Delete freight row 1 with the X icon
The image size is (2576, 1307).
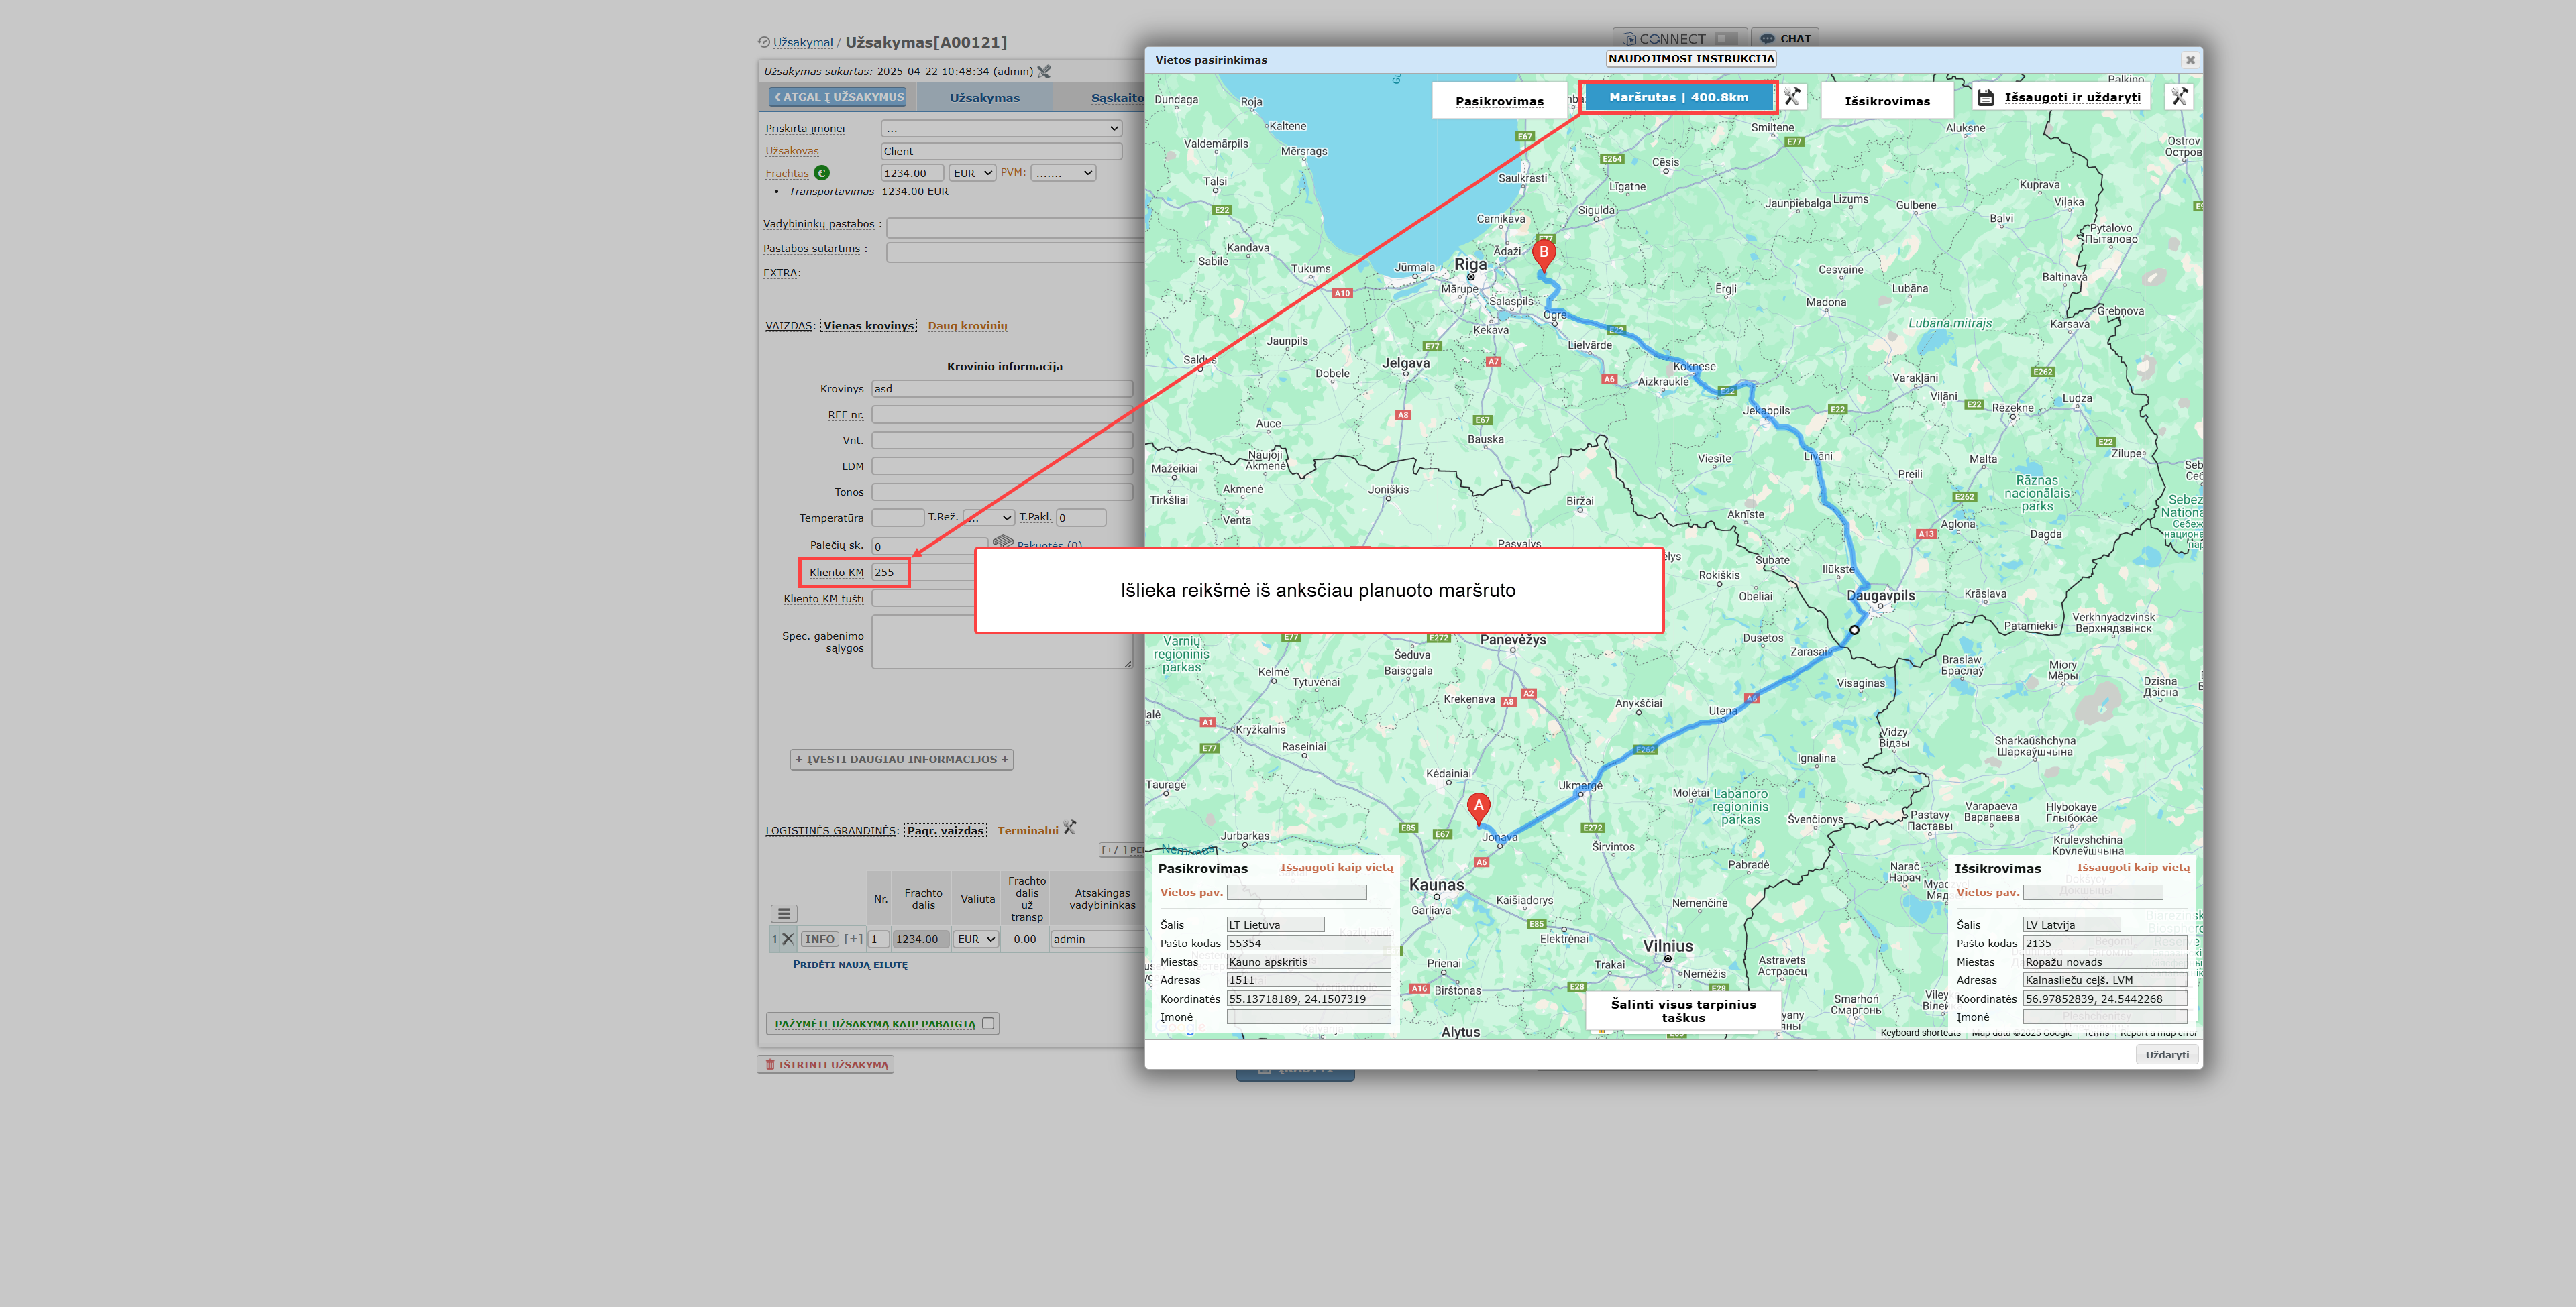pyautogui.click(x=788, y=939)
